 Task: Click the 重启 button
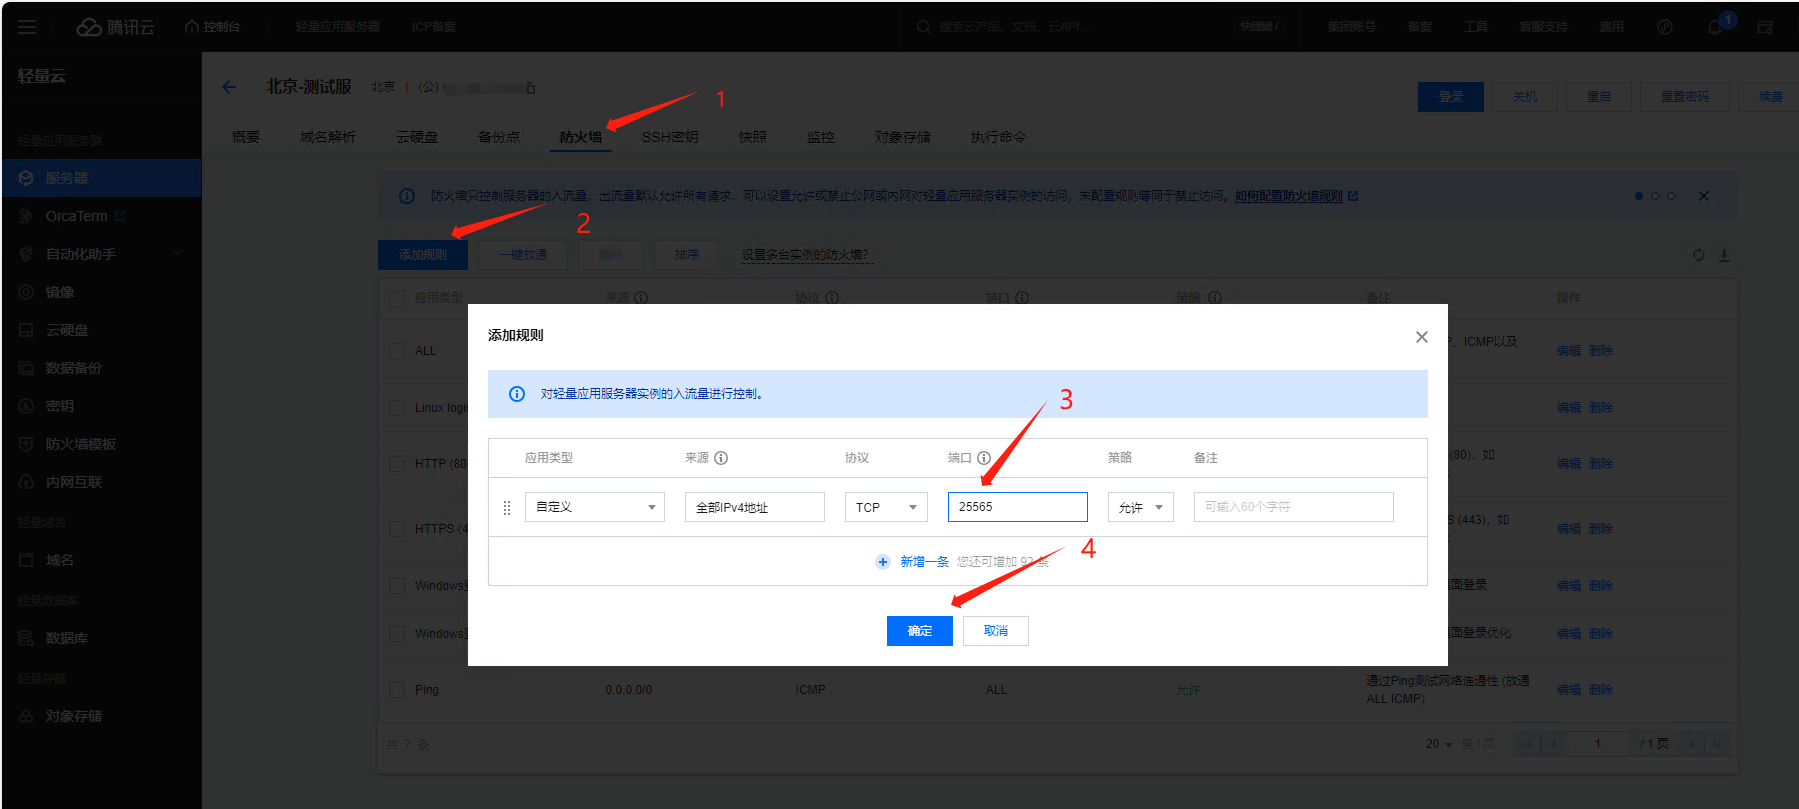(1599, 97)
